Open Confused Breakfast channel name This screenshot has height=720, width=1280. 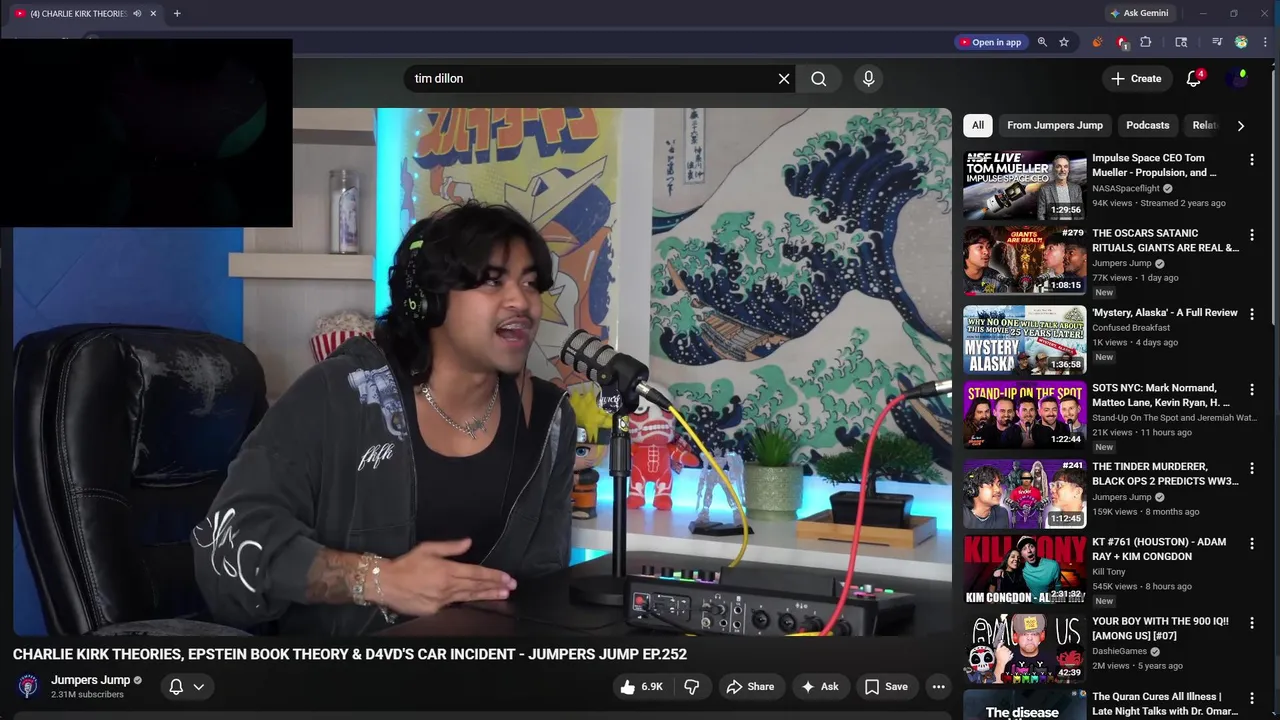click(1131, 328)
